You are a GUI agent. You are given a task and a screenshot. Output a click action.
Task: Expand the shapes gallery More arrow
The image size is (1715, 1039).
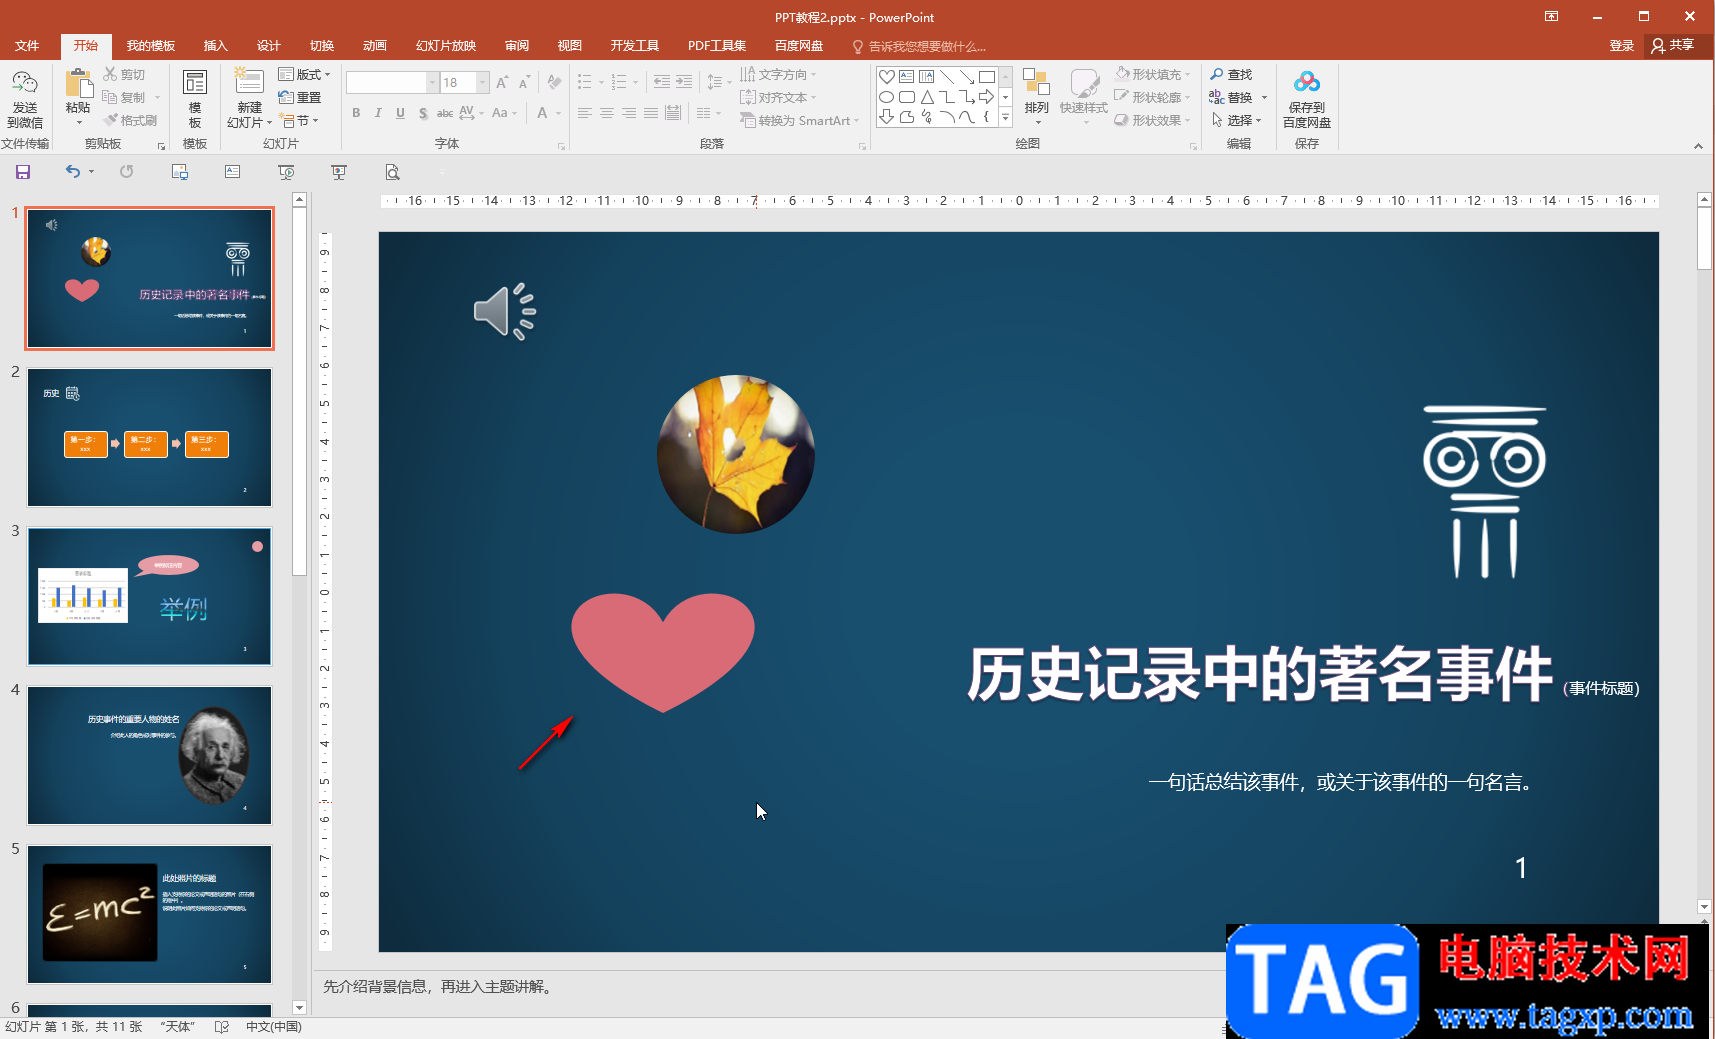coord(1005,119)
